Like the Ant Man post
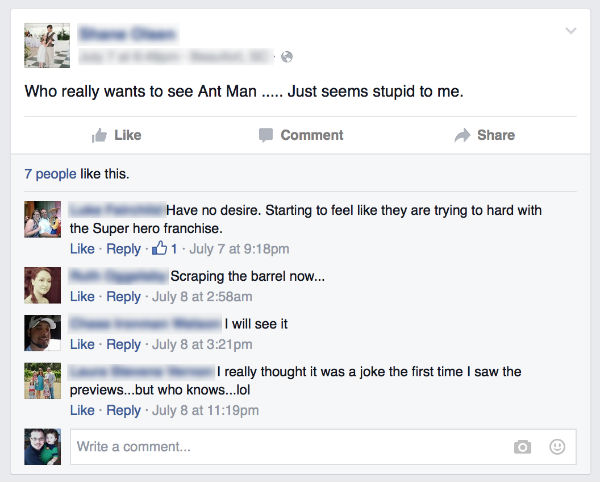Viewport: 600px width, 482px height. 116,135
